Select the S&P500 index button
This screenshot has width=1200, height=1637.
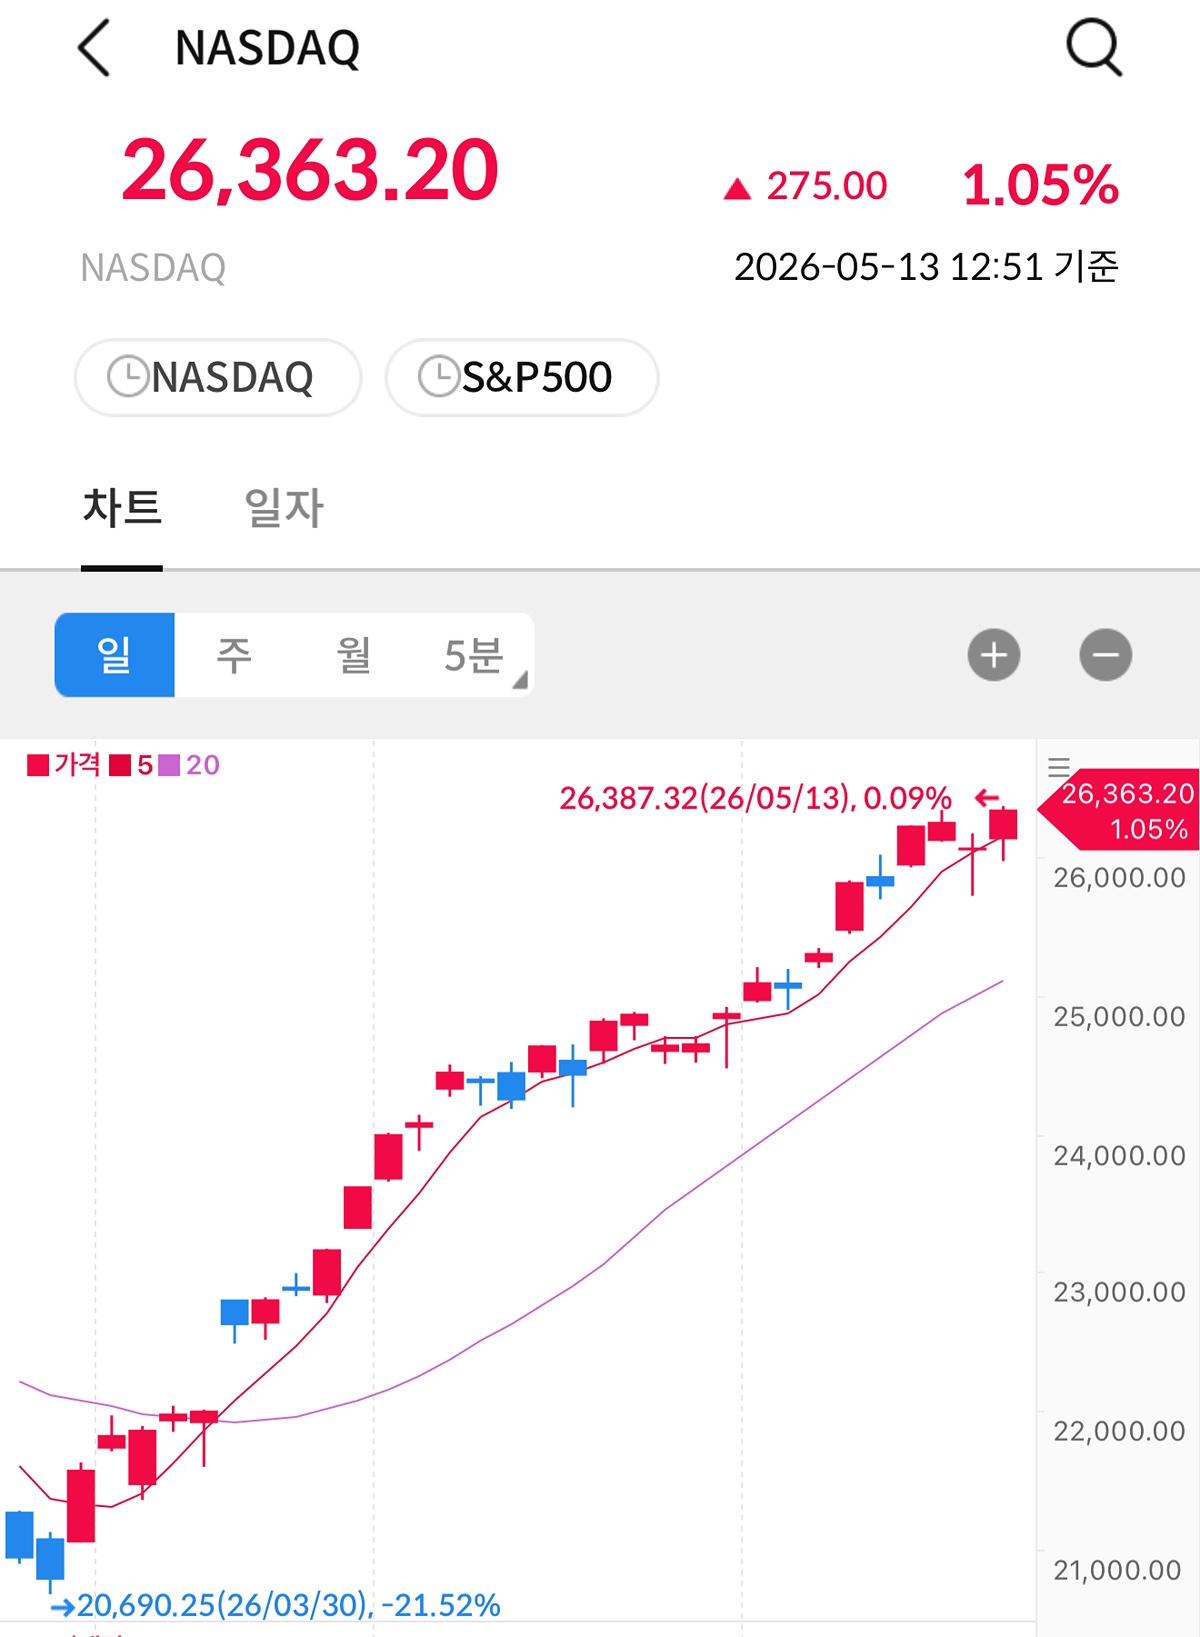pyautogui.click(x=522, y=377)
